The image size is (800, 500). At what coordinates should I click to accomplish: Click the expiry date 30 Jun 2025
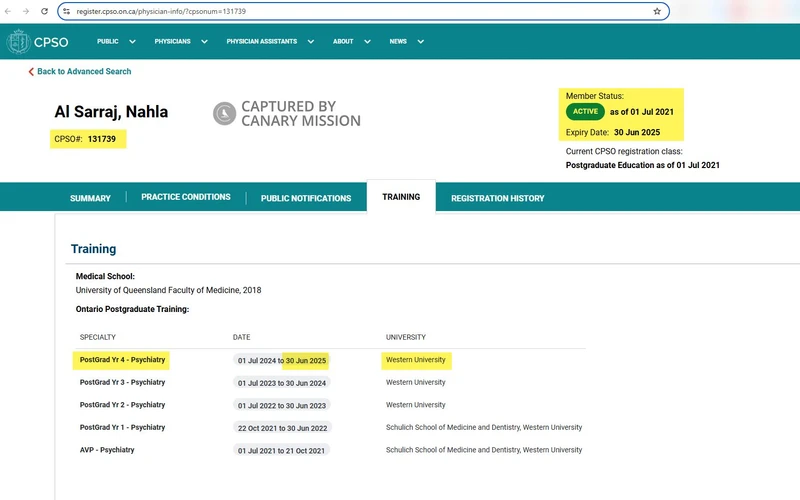tap(637, 132)
